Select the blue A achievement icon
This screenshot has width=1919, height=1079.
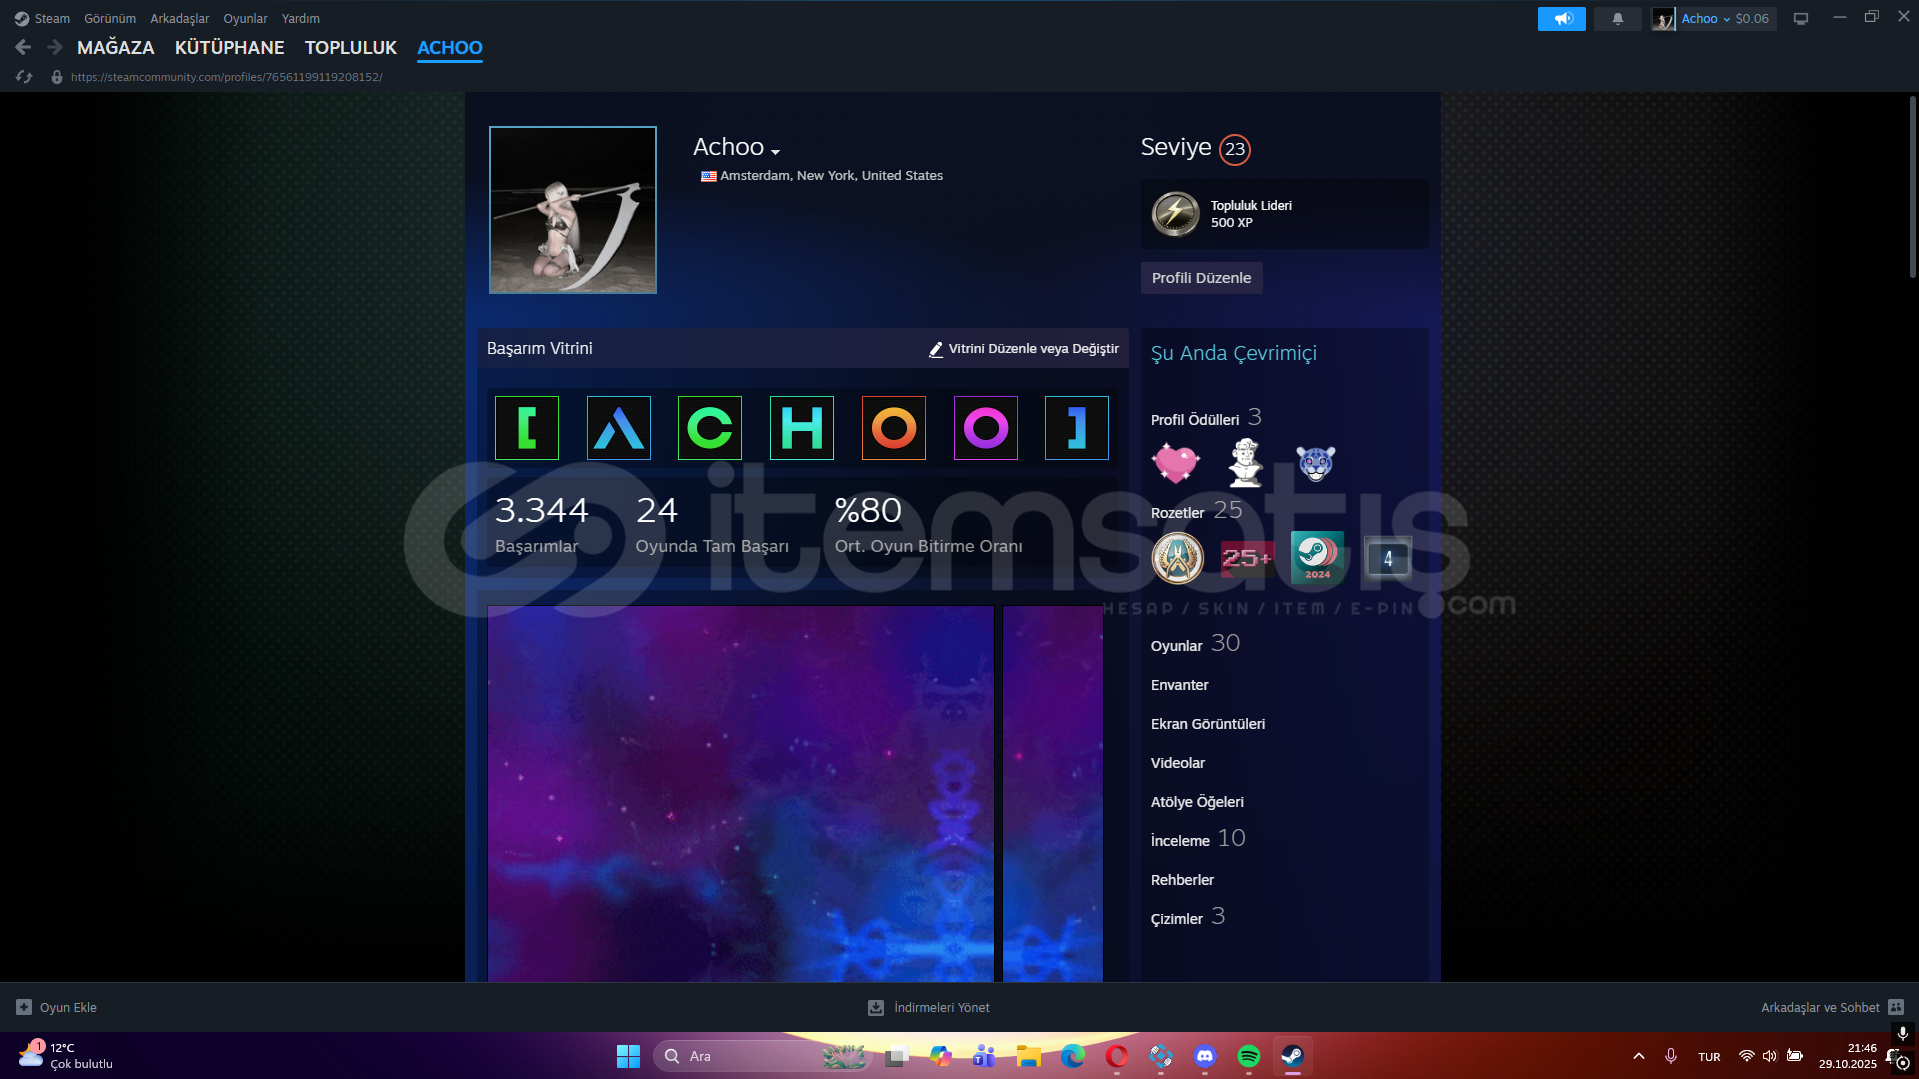click(619, 428)
